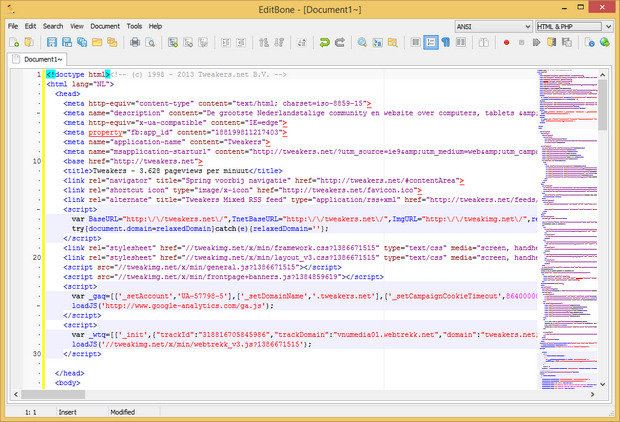
Task: Click the Close All double folder icon
Action: (x=112, y=42)
